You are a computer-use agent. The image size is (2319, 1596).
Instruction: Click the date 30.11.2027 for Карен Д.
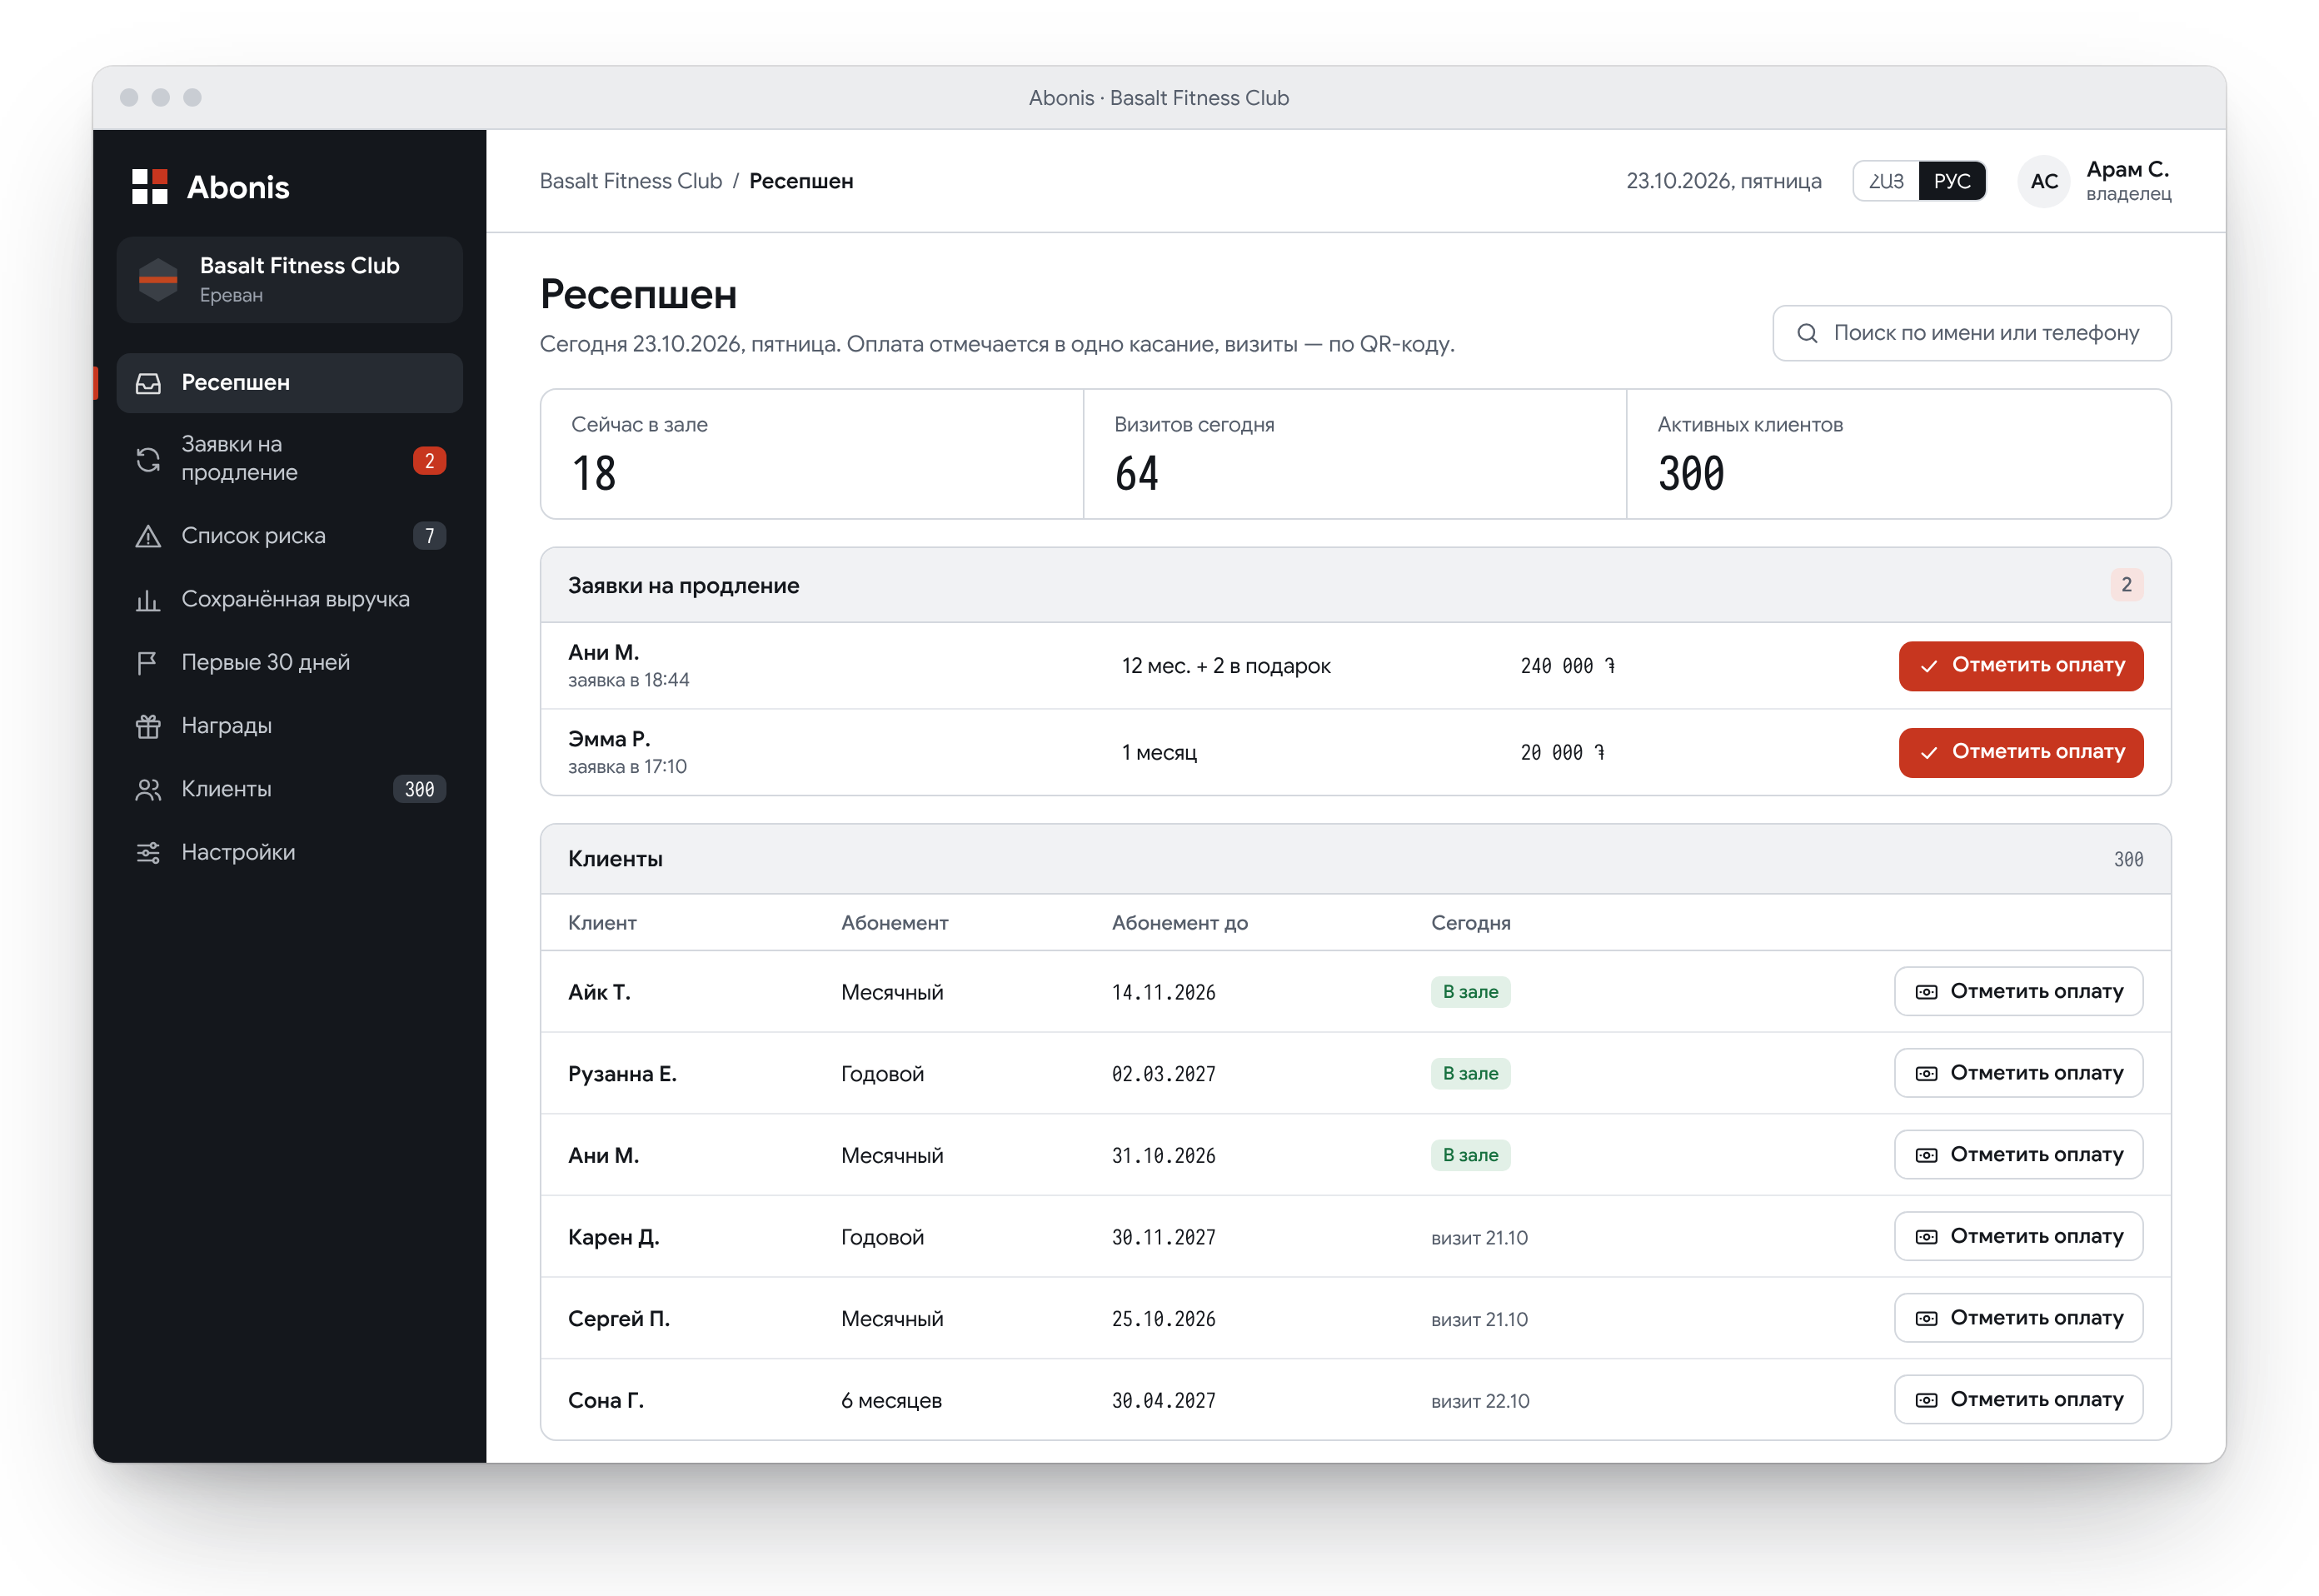pyautogui.click(x=1163, y=1237)
